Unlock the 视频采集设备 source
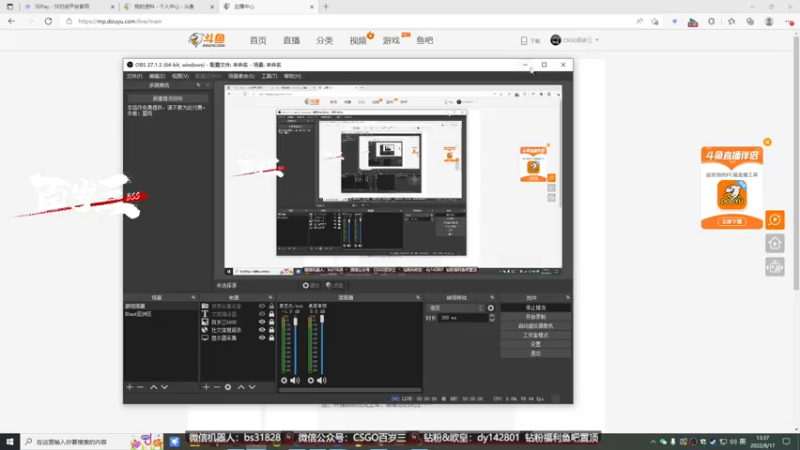800x450 pixels. coord(271,306)
